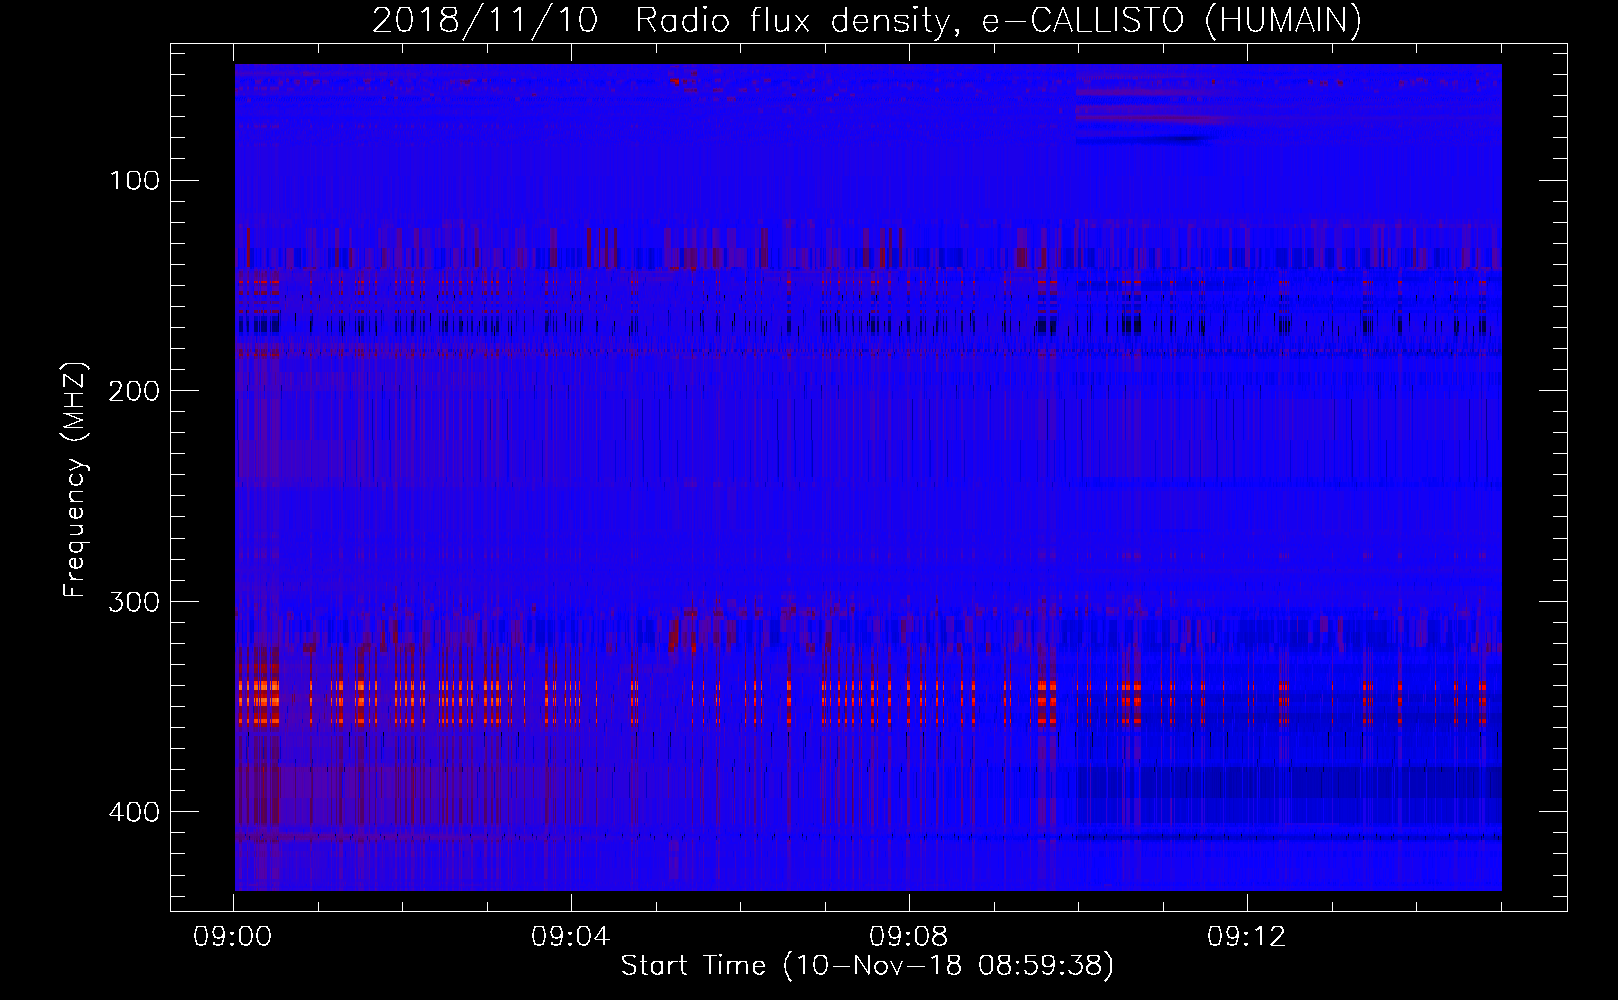The width and height of the screenshot is (1618, 1000).
Task: Click the 'Start Time (10-Nov-18 08:59:38)' label
Action: coord(867,966)
